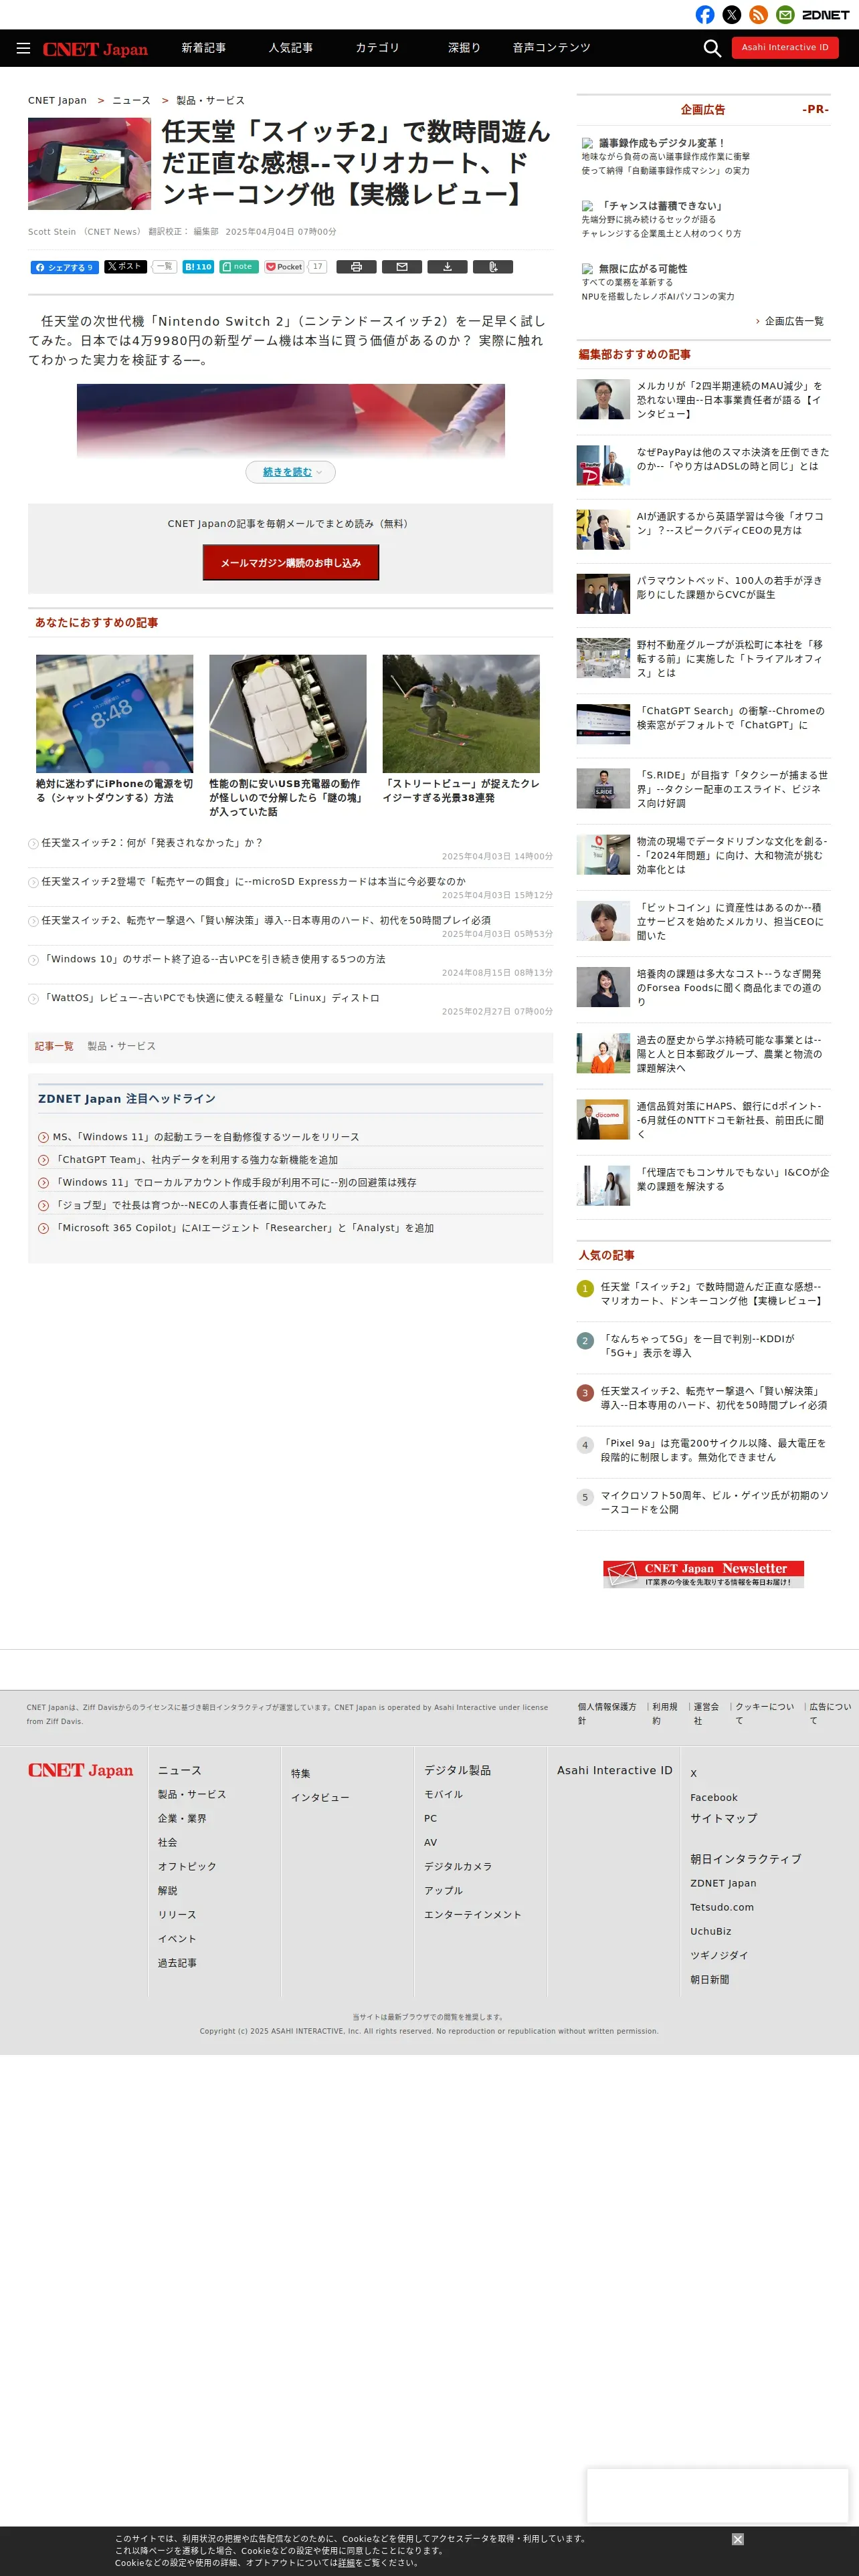This screenshot has height=2576, width=859.
Task: Open the footer サイトマップ link
Action: click(724, 1818)
